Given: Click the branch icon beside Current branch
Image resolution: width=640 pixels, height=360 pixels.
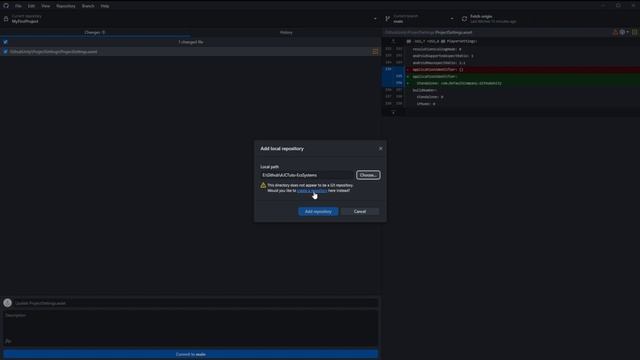Looking at the screenshot, I should (387, 19).
